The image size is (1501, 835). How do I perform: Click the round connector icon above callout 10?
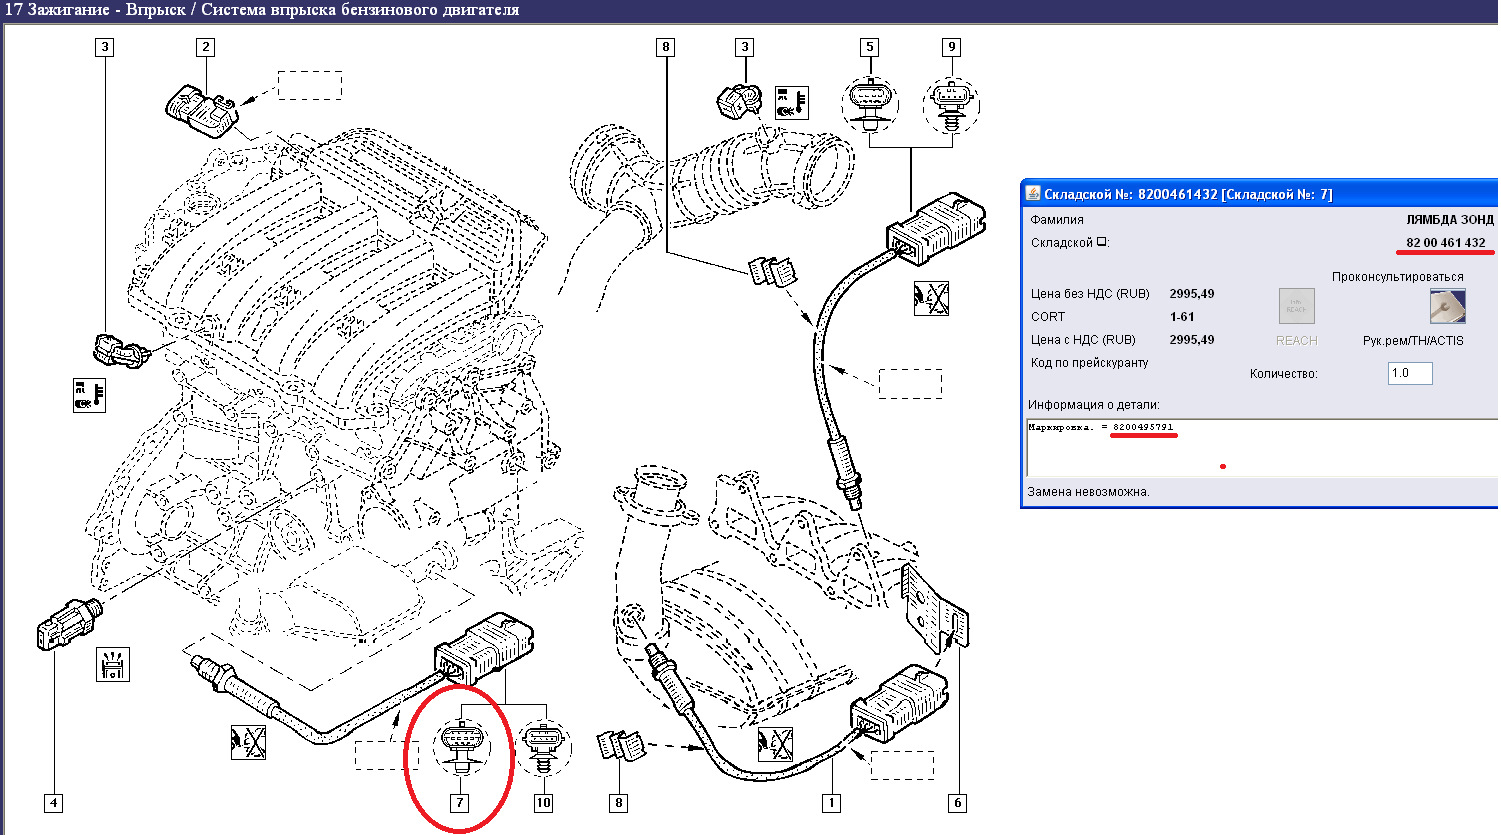click(543, 746)
